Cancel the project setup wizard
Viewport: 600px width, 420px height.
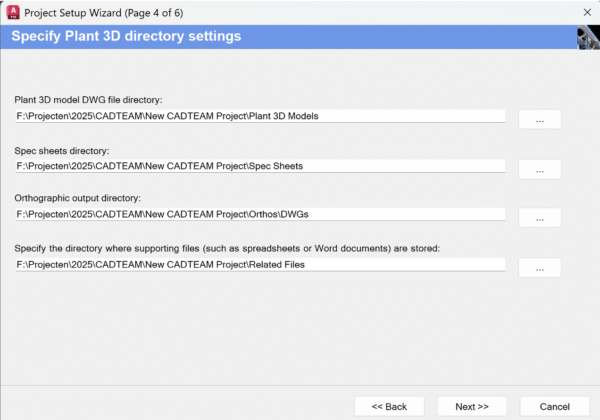point(554,406)
